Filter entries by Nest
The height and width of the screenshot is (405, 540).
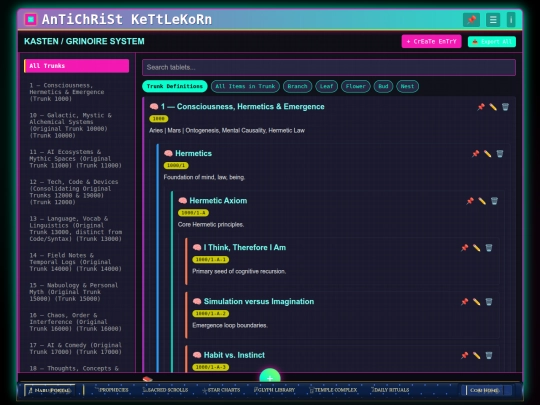pos(407,86)
